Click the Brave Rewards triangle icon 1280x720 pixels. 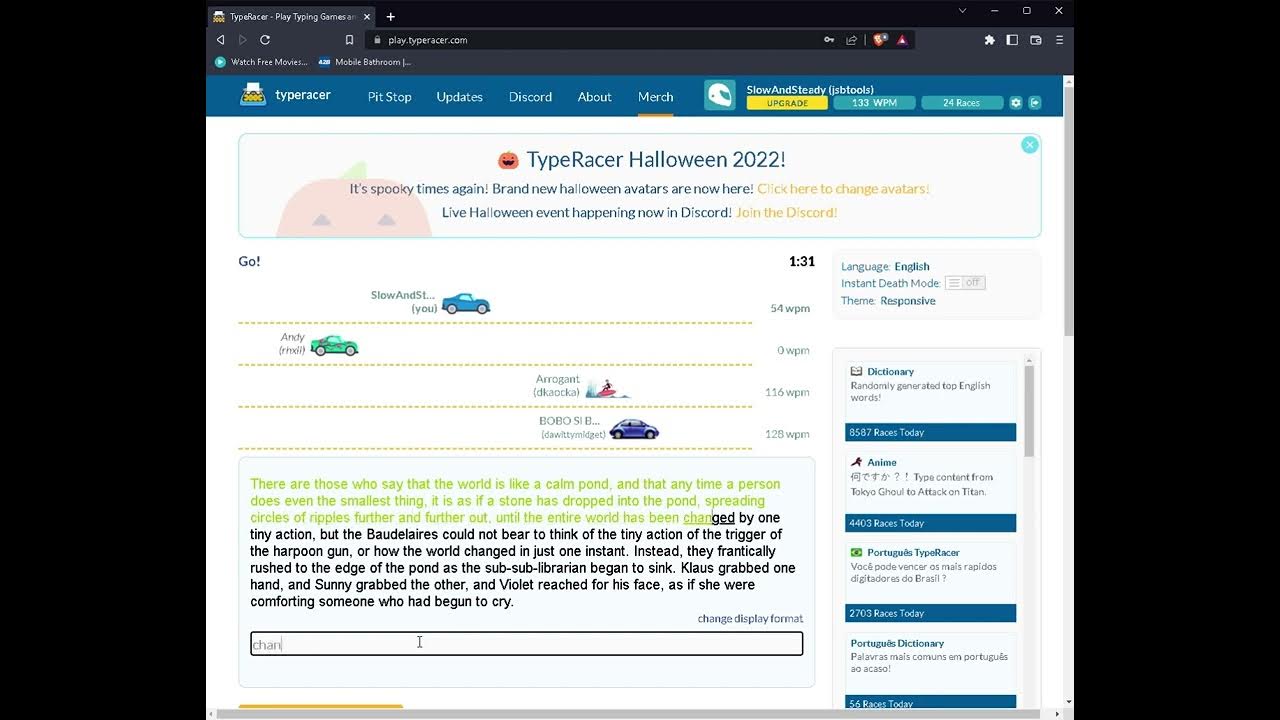(x=902, y=40)
